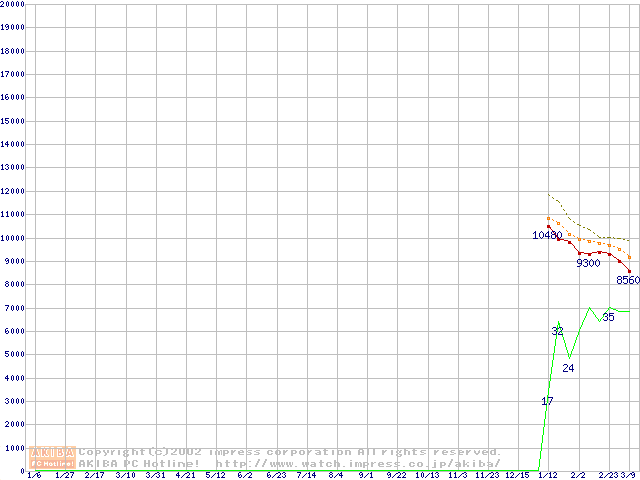640x480 pixels.
Task: Click the 12/15 date on x-axis
Action: coord(517,475)
